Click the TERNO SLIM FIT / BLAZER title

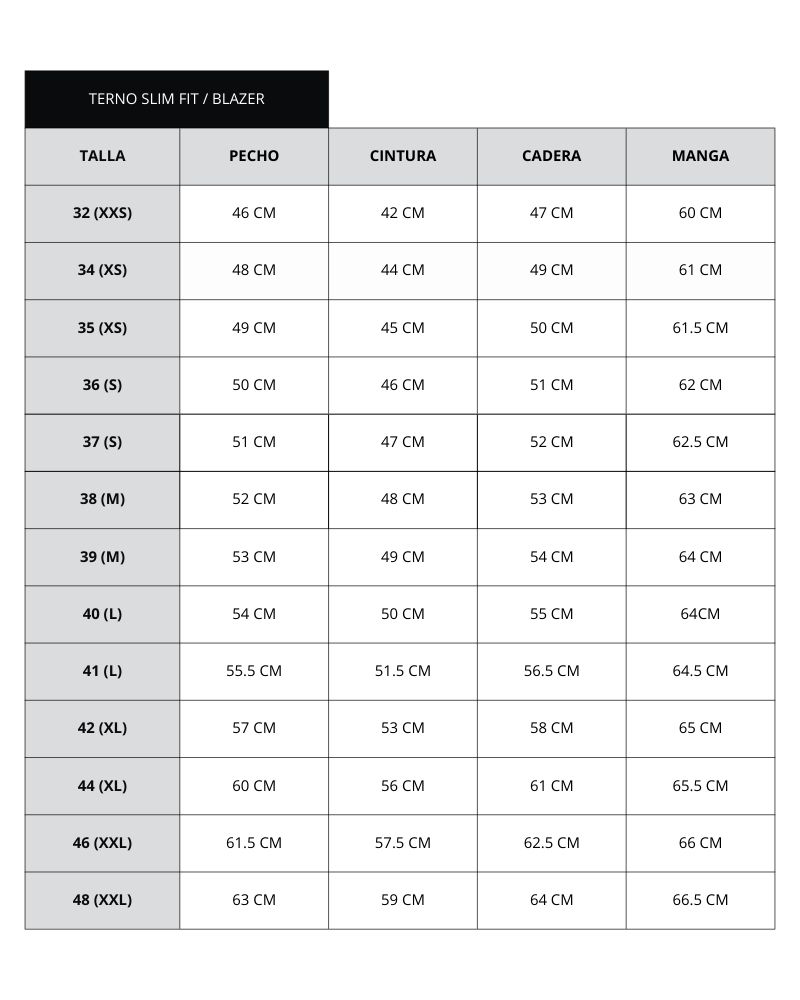[x=176, y=99]
